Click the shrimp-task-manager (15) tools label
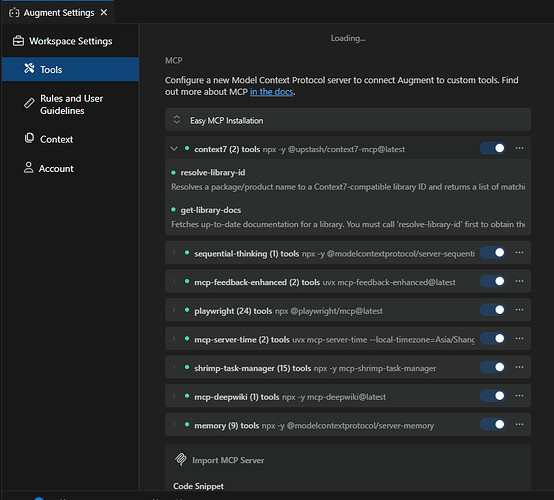This screenshot has height=500, width=554. click(x=253, y=368)
